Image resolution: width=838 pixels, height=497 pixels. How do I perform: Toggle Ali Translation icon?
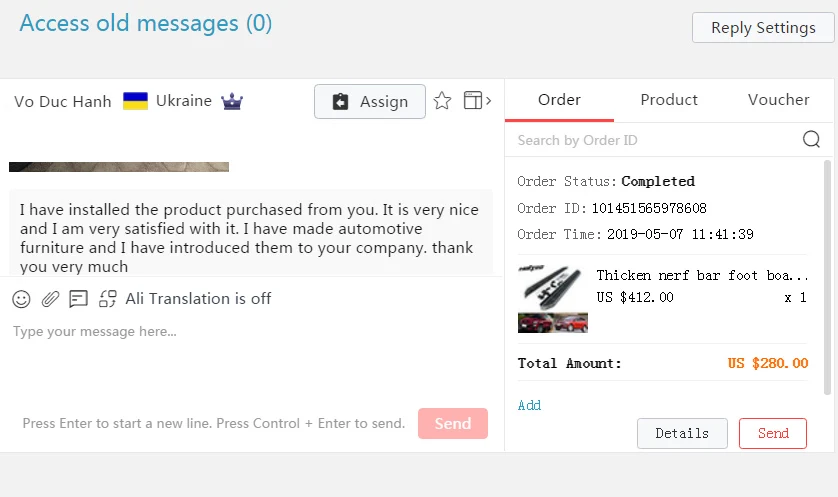pyautogui.click(x=107, y=299)
